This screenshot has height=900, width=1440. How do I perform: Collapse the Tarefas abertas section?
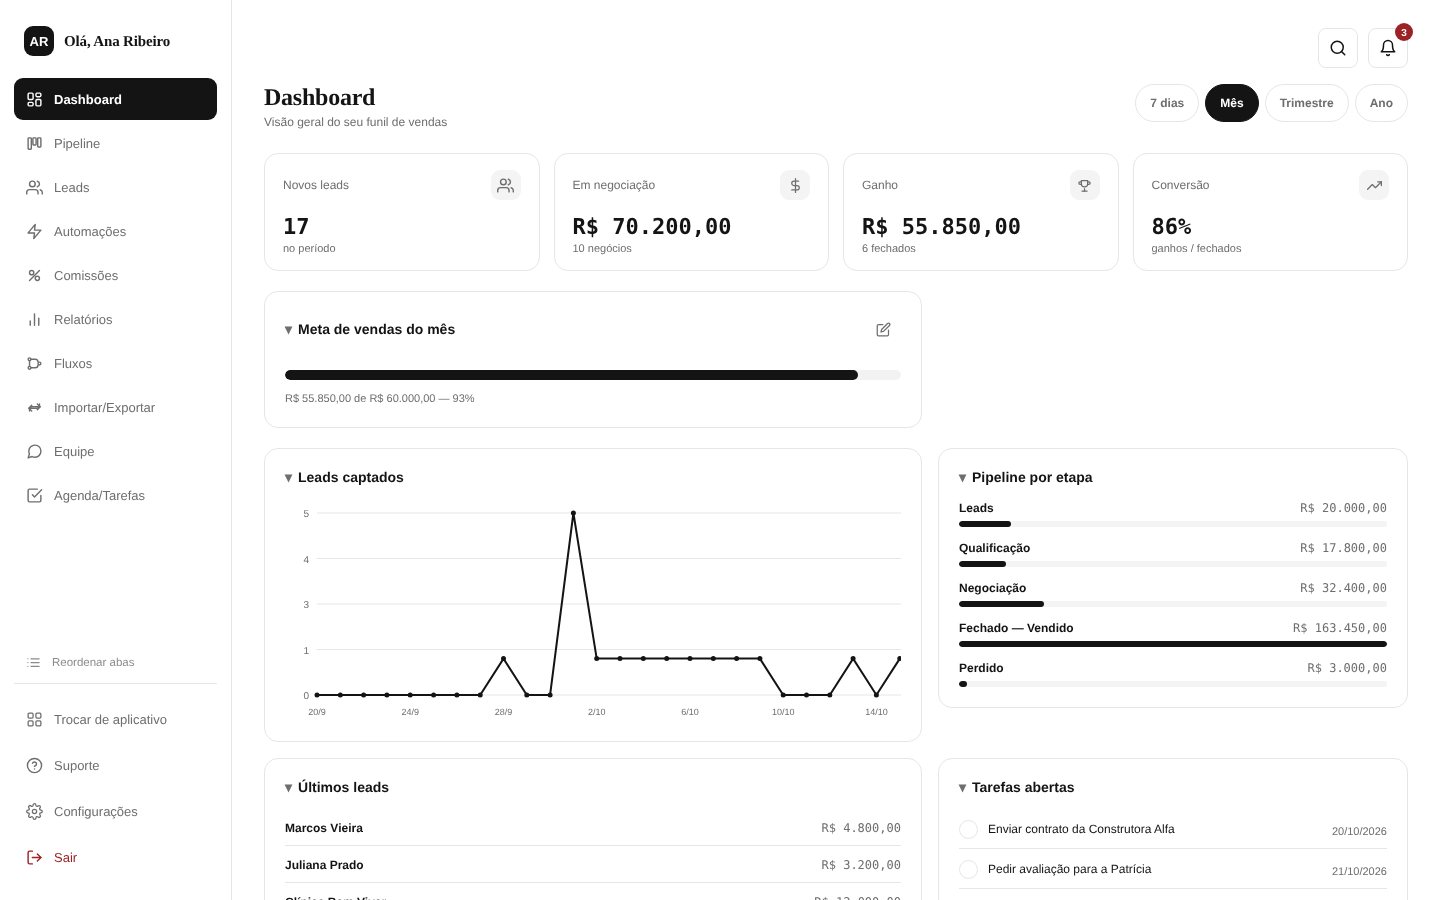click(963, 788)
